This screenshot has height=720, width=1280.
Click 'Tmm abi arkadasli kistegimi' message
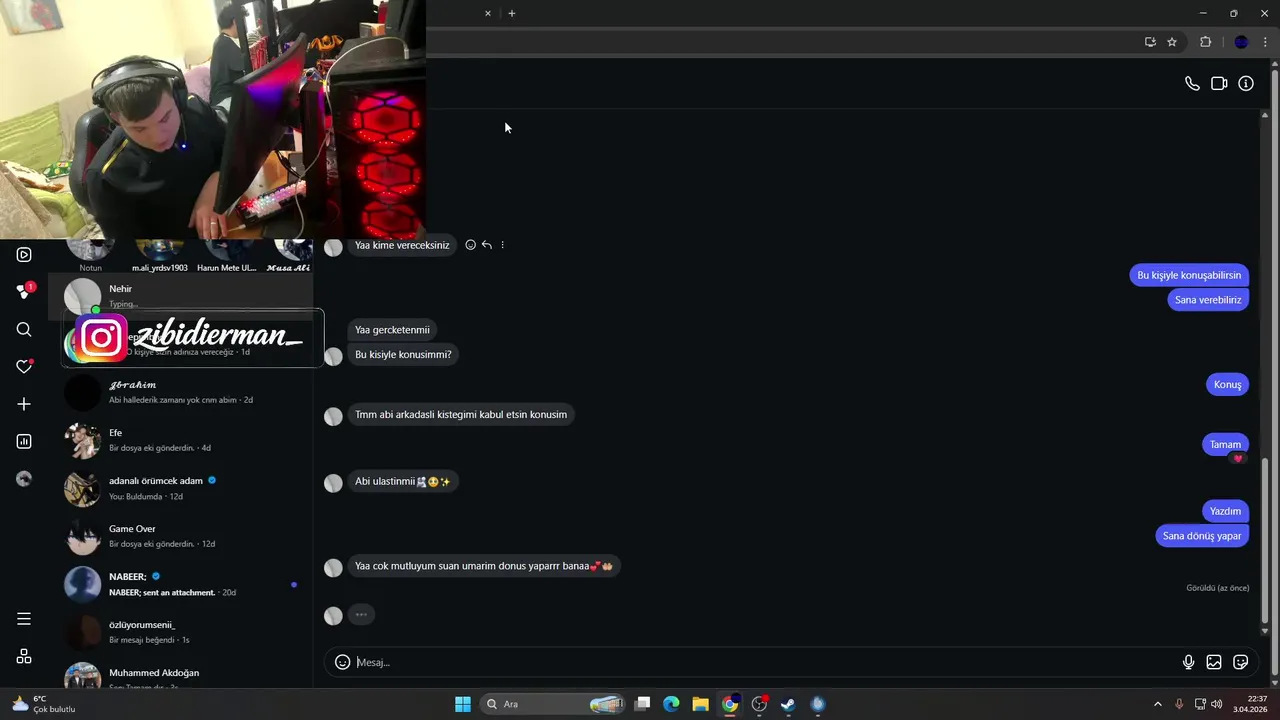(461, 415)
